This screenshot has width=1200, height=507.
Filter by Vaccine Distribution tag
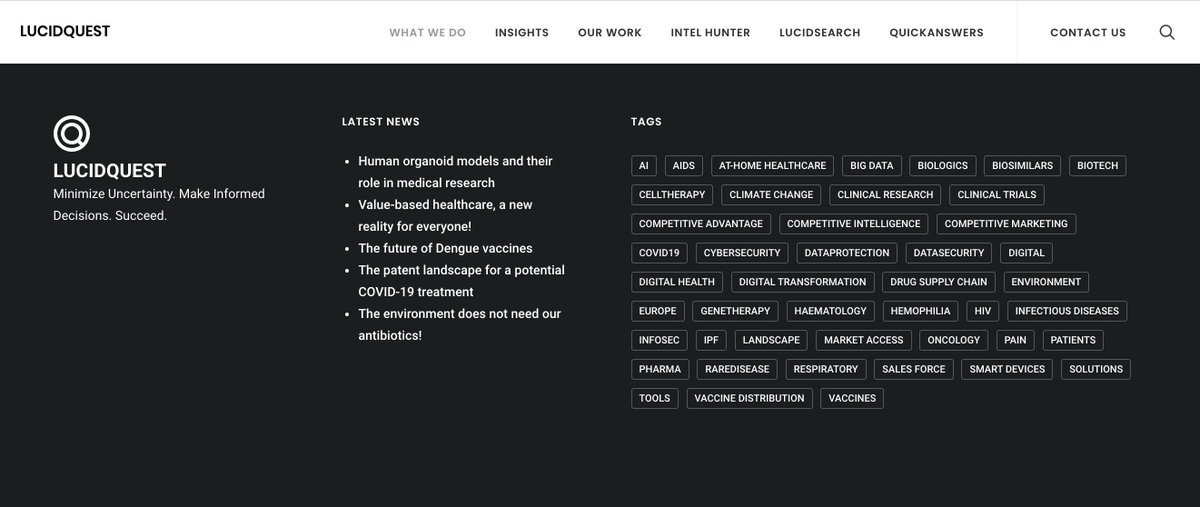[x=750, y=398]
